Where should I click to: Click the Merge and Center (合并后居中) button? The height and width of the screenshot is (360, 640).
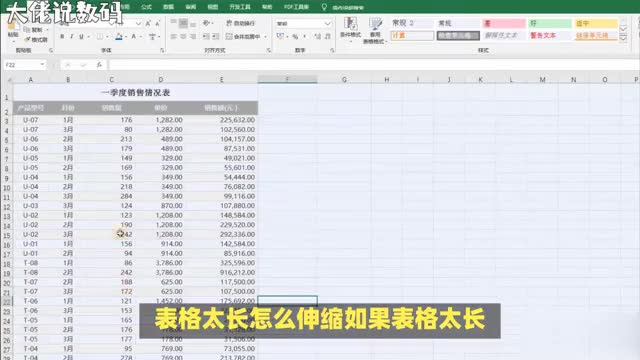tap(244, 37)
